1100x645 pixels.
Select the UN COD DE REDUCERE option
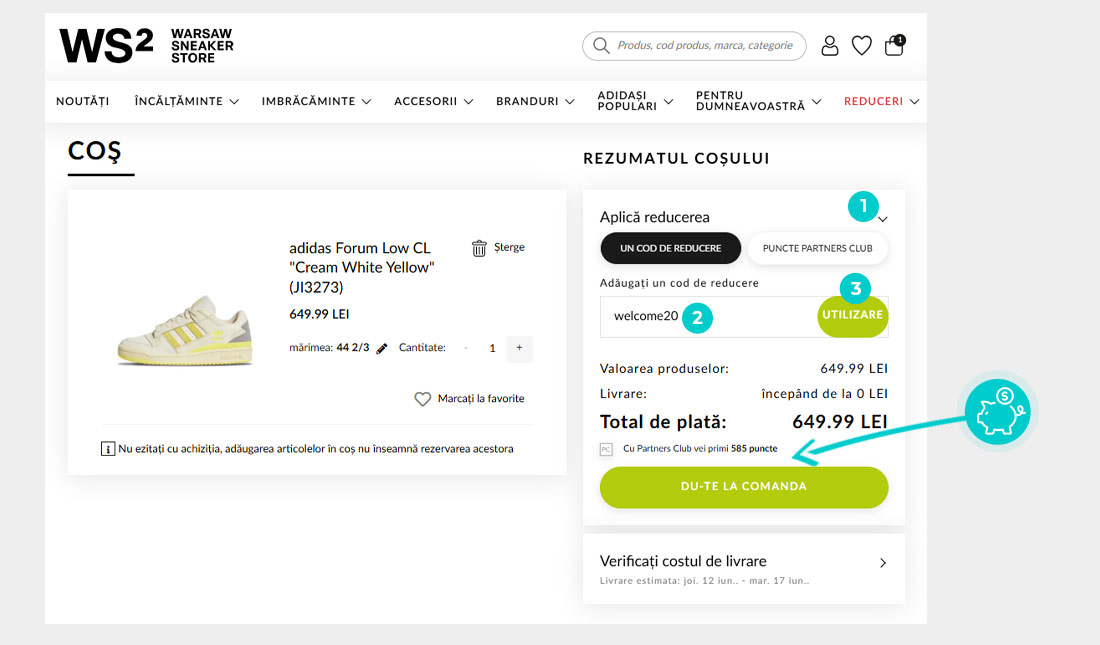670,248
